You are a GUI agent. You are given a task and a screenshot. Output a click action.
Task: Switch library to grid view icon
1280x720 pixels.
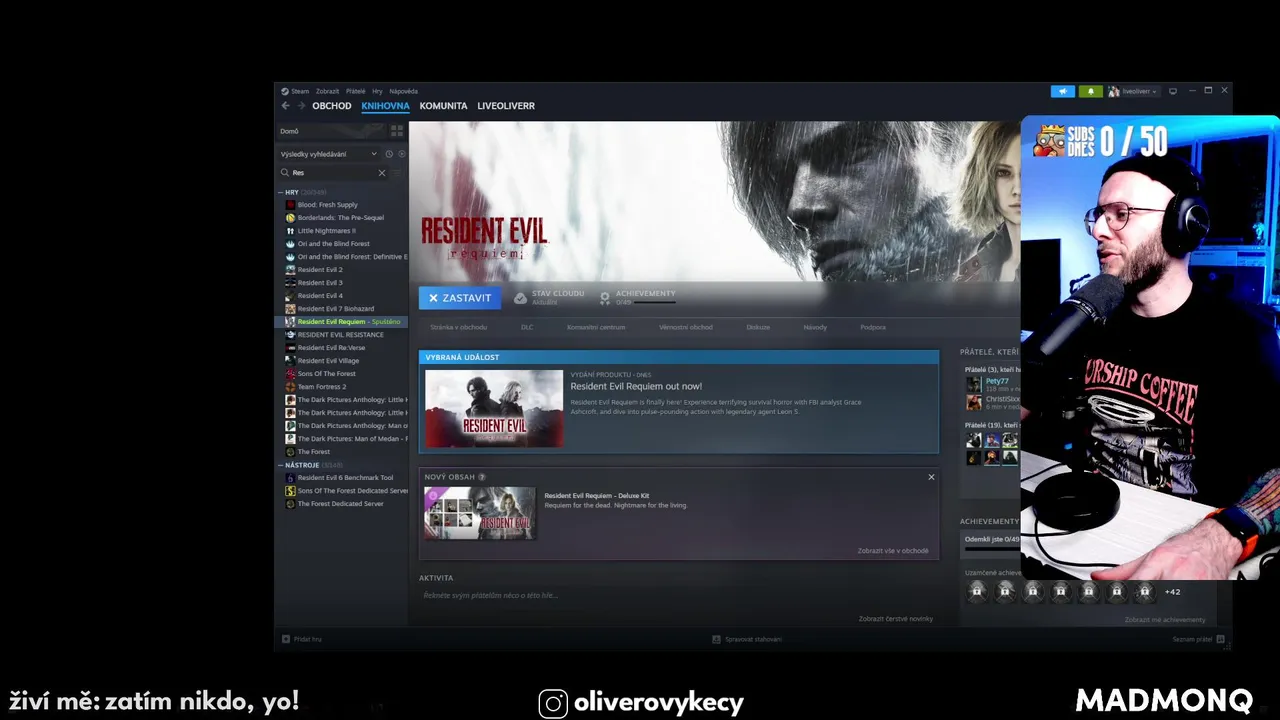tap(397, 131)
